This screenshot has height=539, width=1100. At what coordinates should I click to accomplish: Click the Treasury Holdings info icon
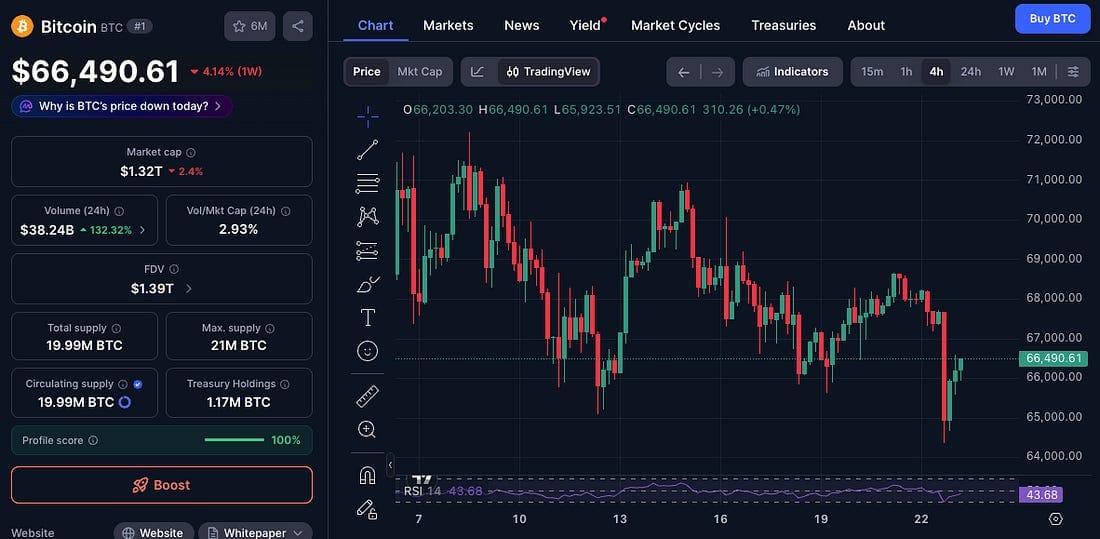pos(284,384)
